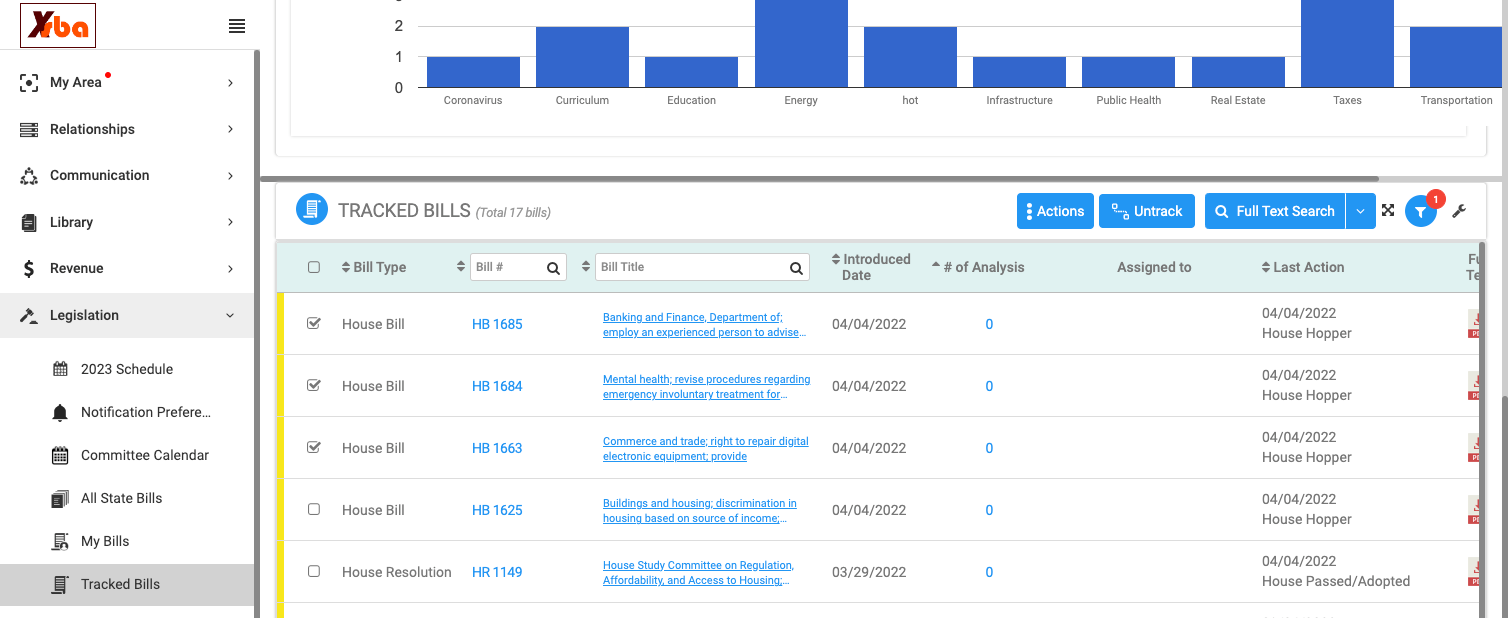
Task: Focus the Bill # search field
Action: coord(518,267)
